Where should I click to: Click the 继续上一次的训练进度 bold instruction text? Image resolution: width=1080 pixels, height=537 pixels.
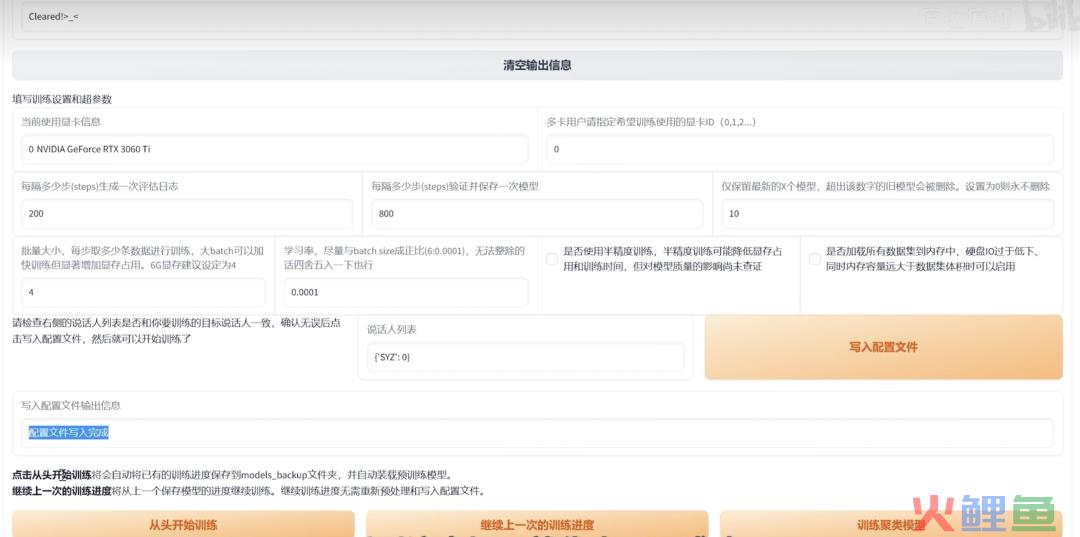click(62, 492)
